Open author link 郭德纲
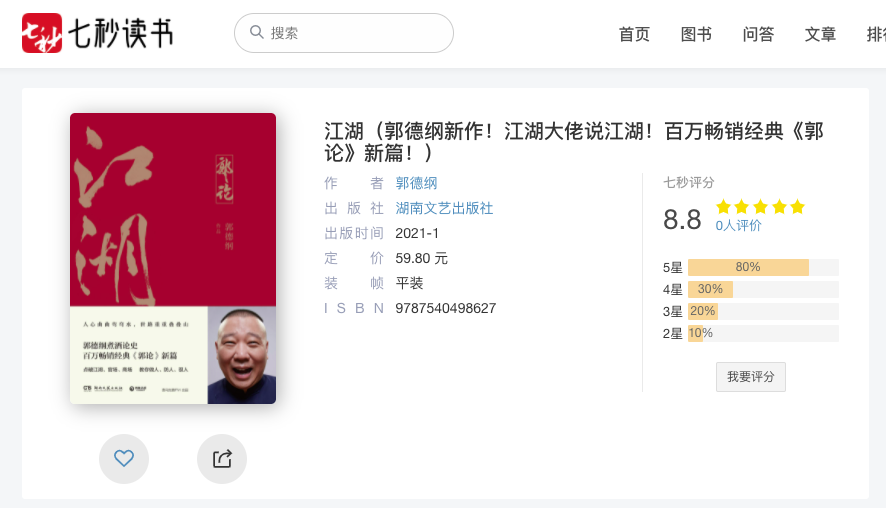 coord(416,183)
